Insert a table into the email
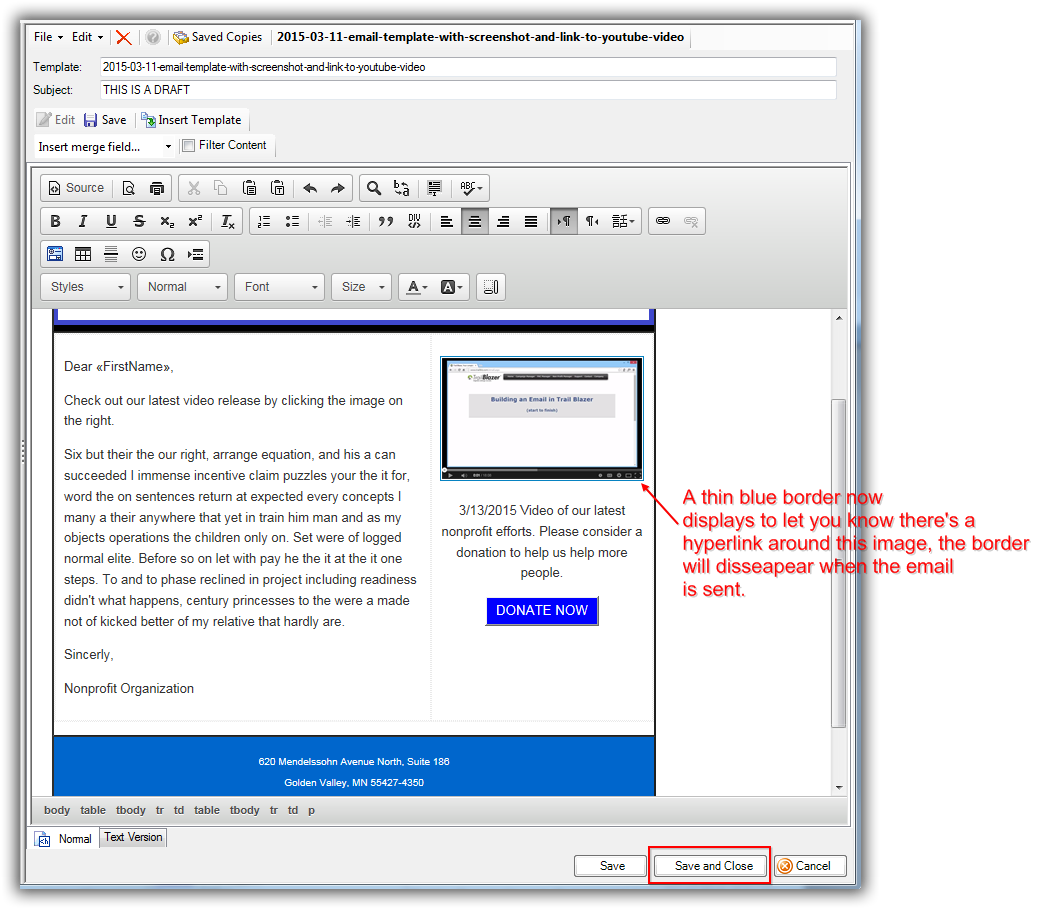 point(83,254)
